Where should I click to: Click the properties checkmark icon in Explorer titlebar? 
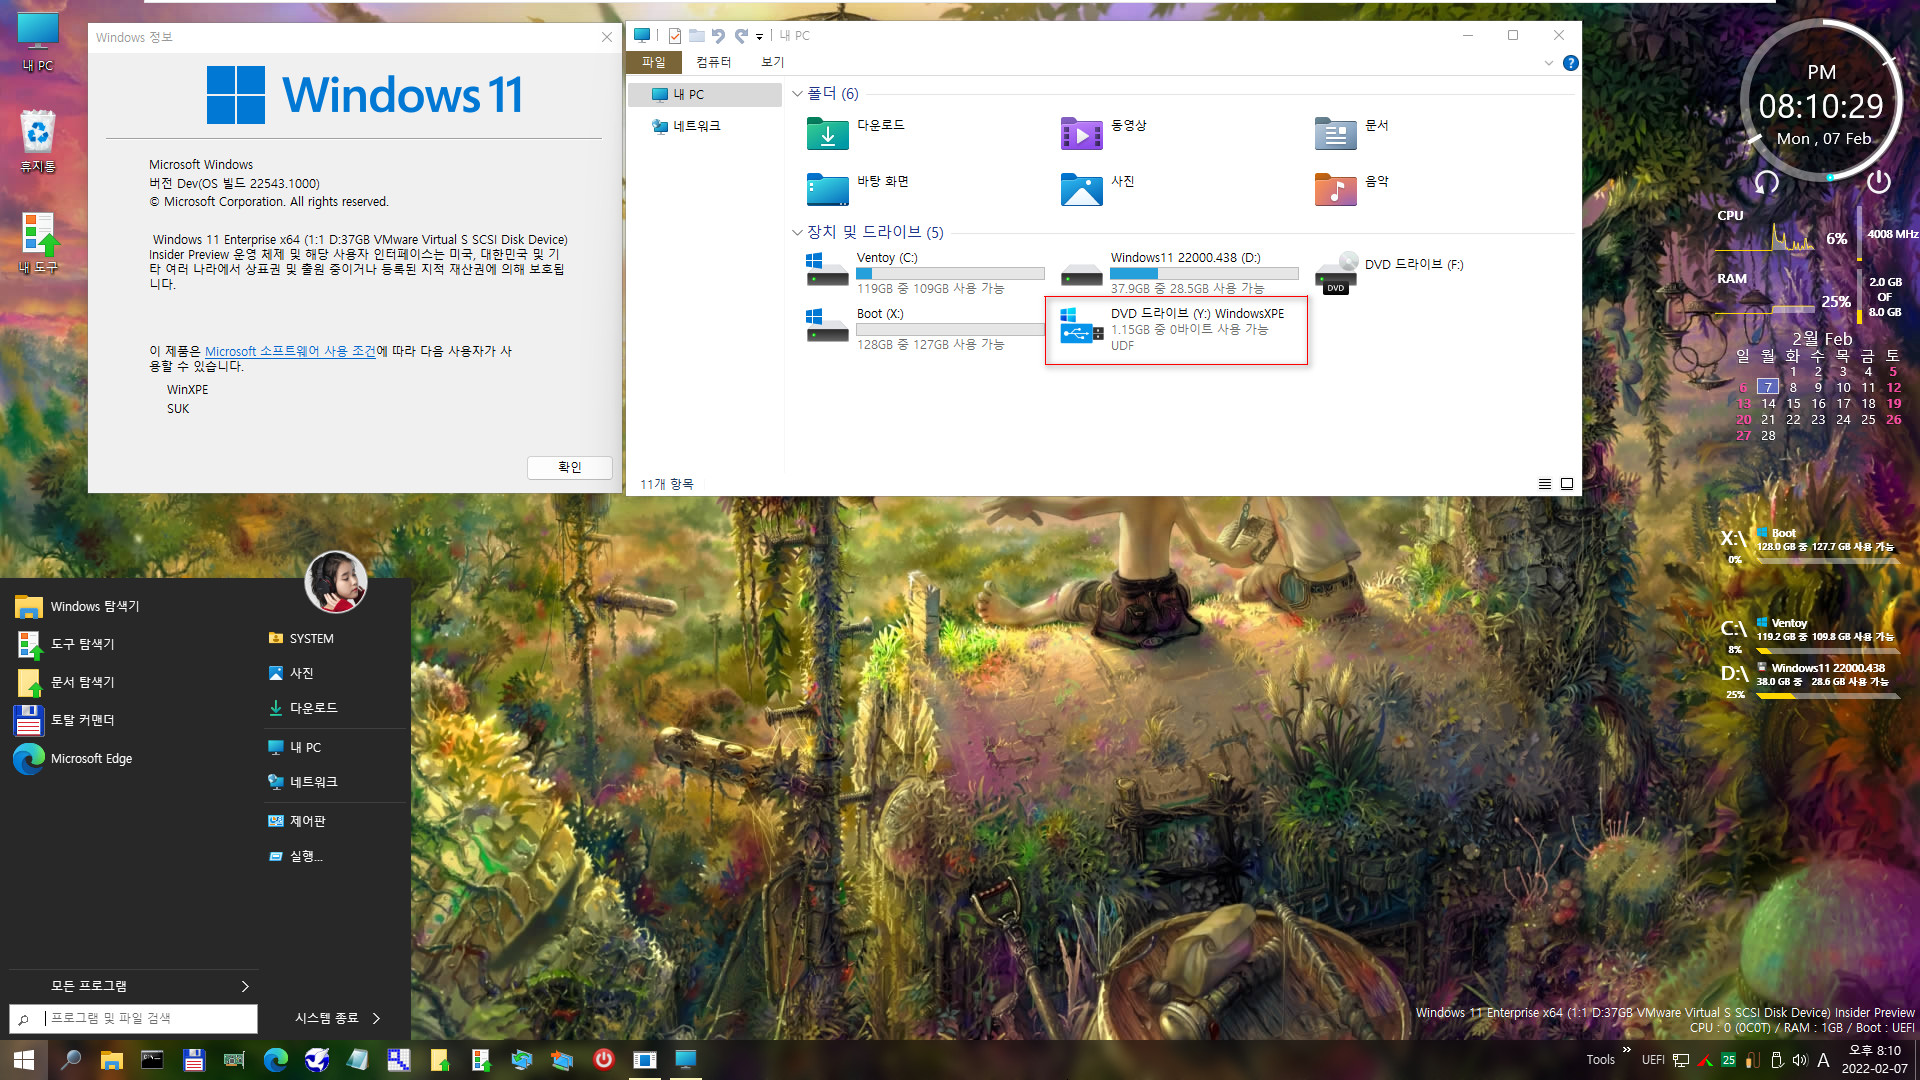[675, 36]
